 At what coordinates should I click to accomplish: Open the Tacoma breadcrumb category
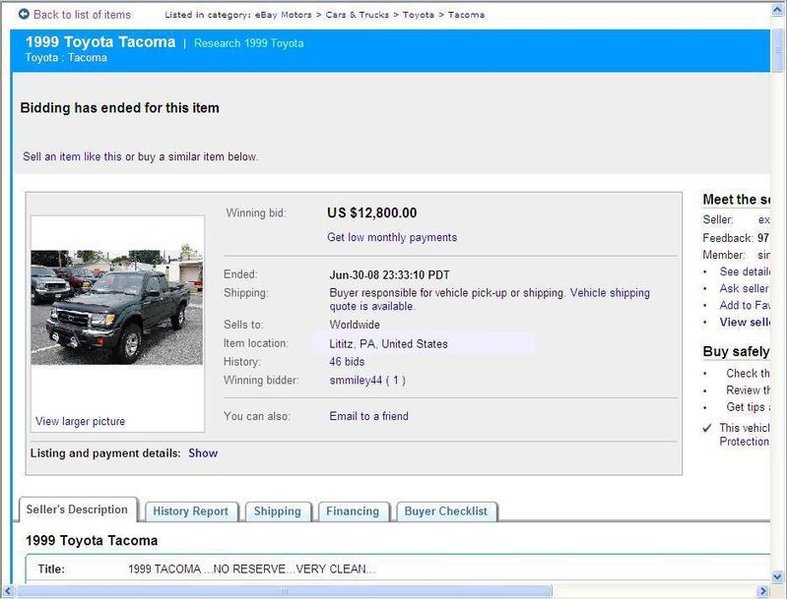pos(466,15)
